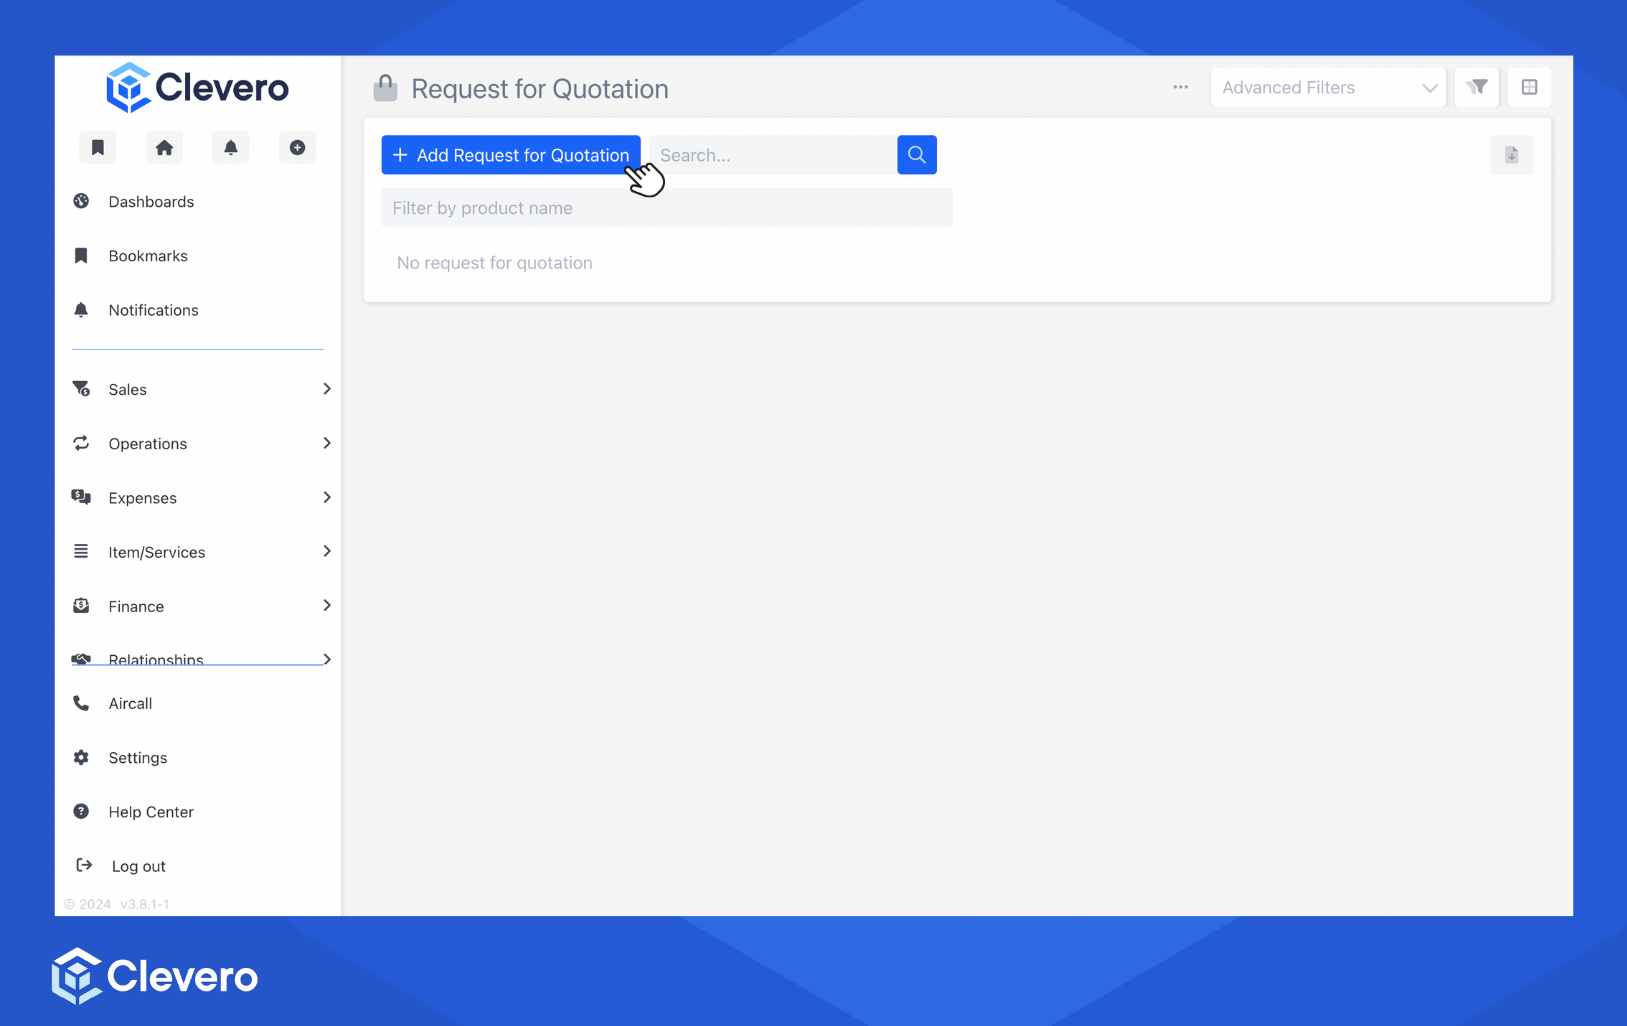The width and height of the screenshot is (1627, 1026).
Task: Click the bookmark shortcut icon below the logo
Action: (98, 147)
